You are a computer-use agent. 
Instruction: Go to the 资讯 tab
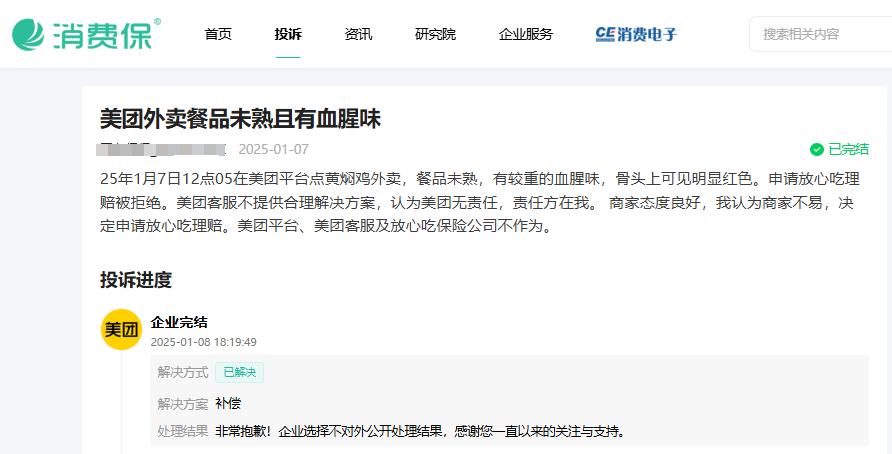tap(358, 34)
